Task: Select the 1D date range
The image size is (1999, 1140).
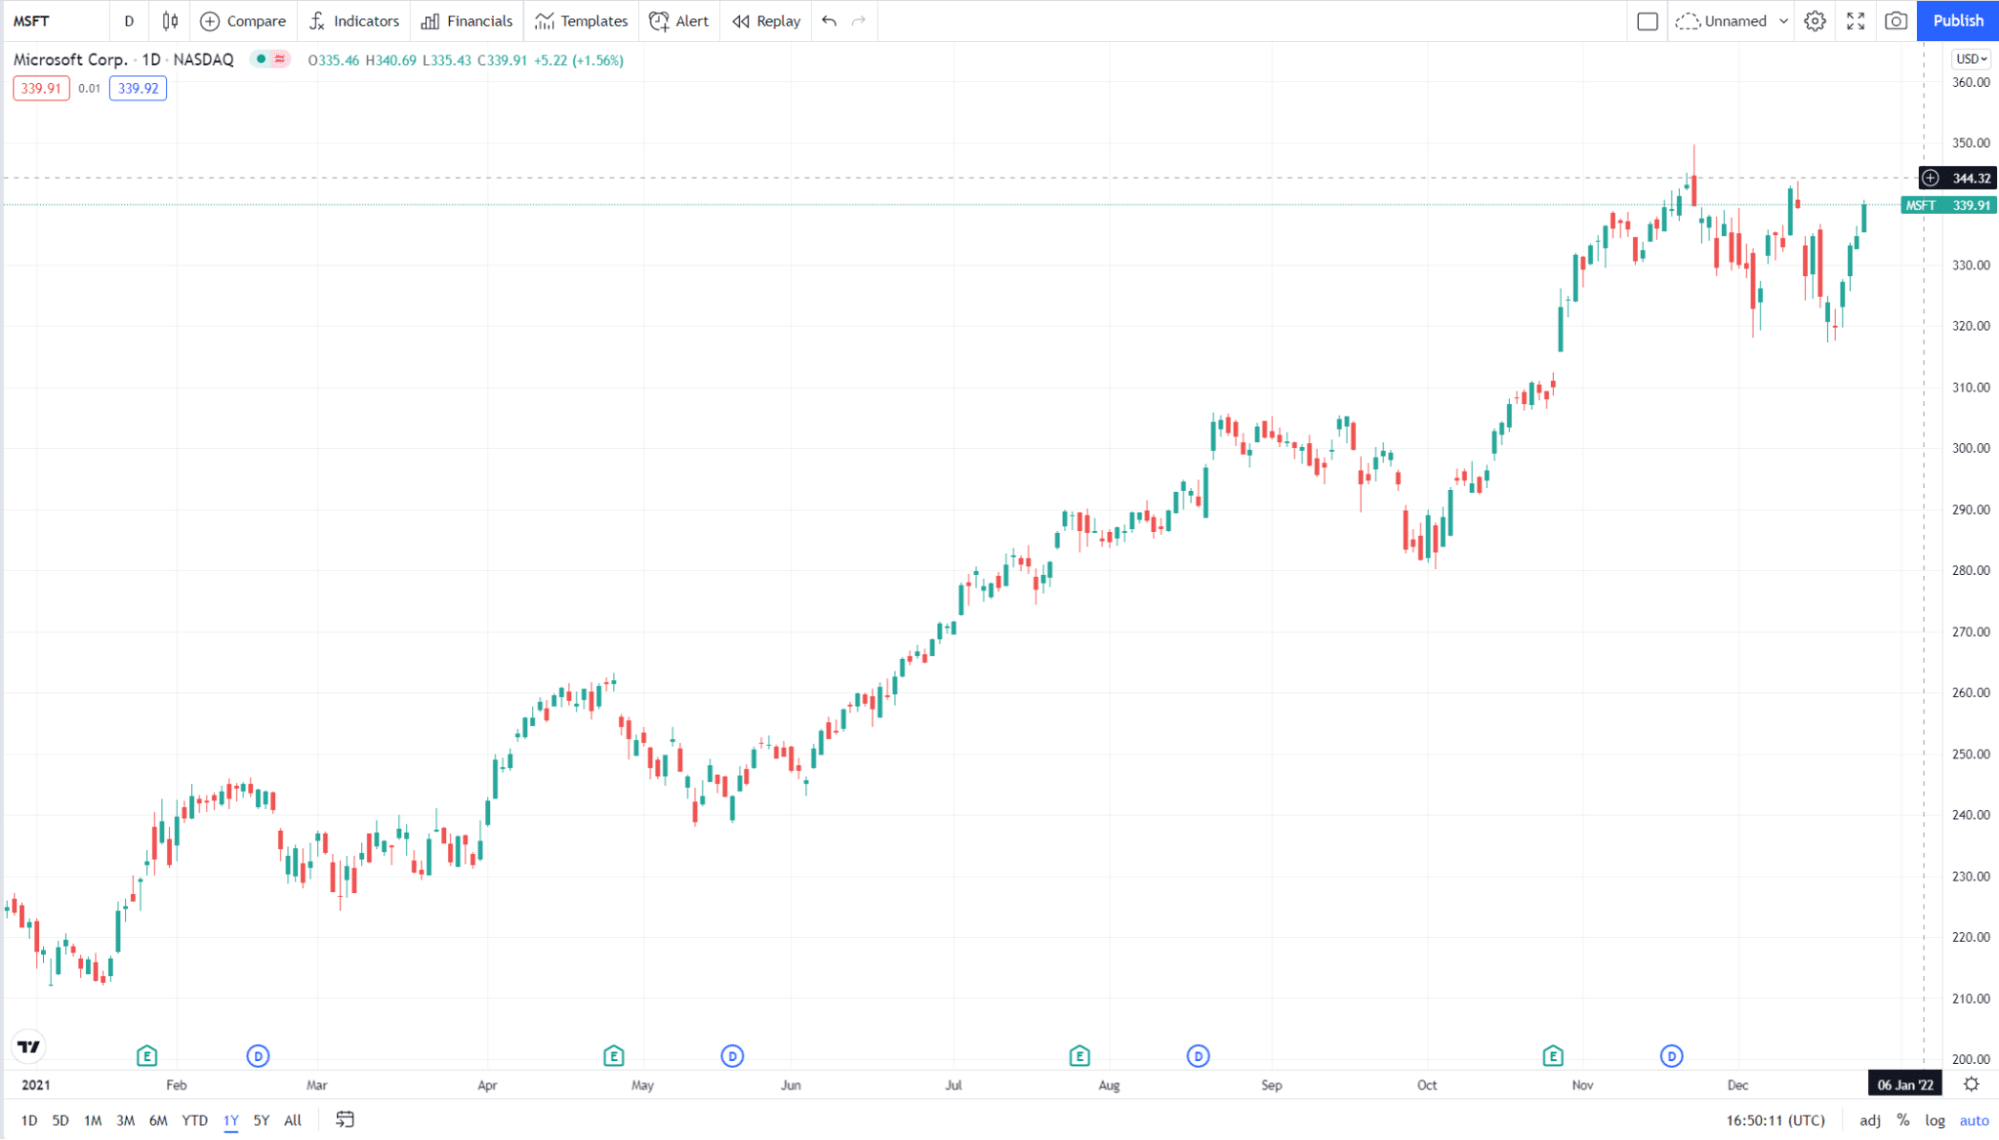Action: (29, 1121)
